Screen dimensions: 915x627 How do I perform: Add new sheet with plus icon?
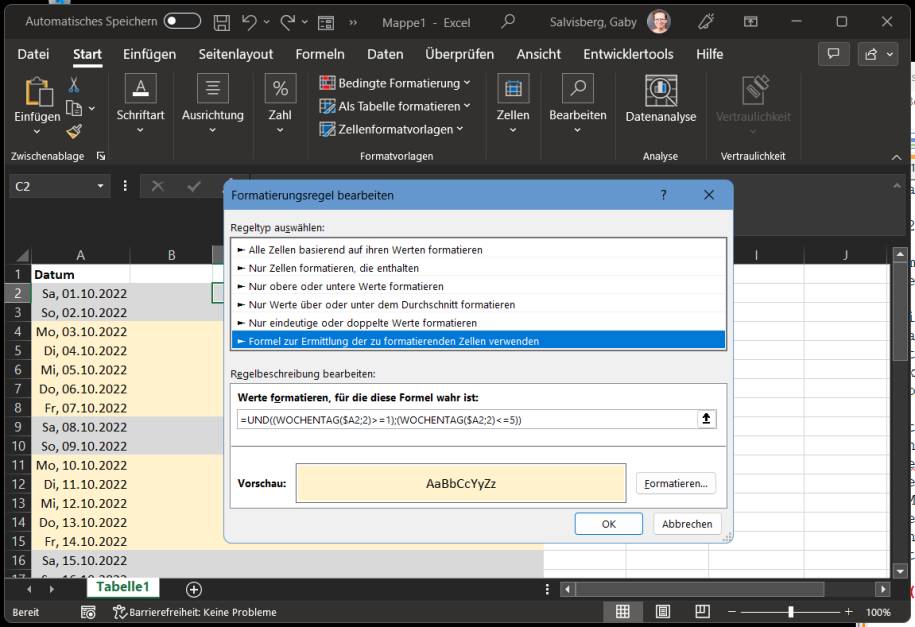194,590
